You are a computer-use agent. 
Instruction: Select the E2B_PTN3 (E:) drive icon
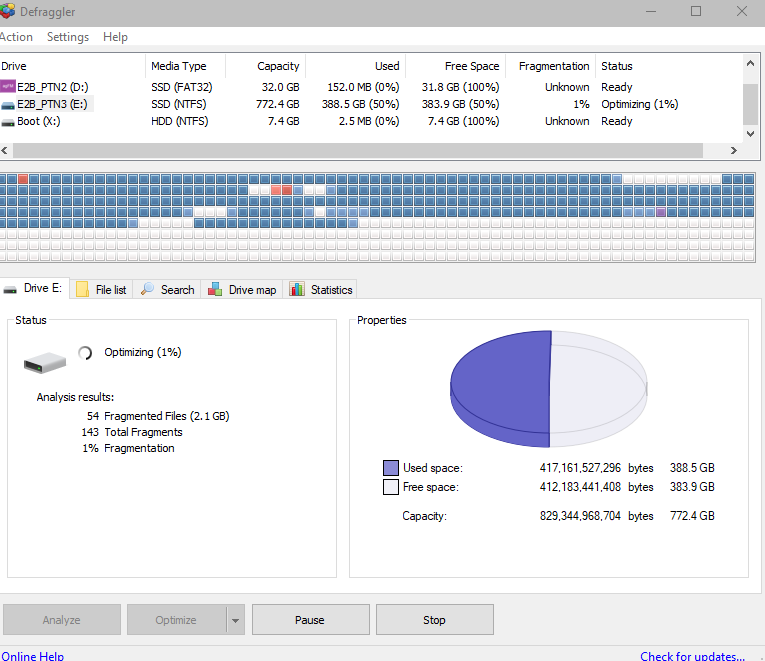click(x=8, y=104)
